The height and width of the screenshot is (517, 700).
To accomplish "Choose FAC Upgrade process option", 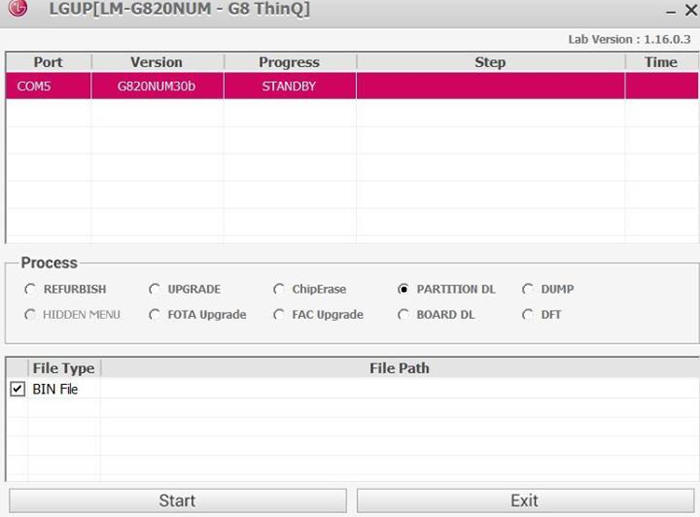I will click(280, 314).
